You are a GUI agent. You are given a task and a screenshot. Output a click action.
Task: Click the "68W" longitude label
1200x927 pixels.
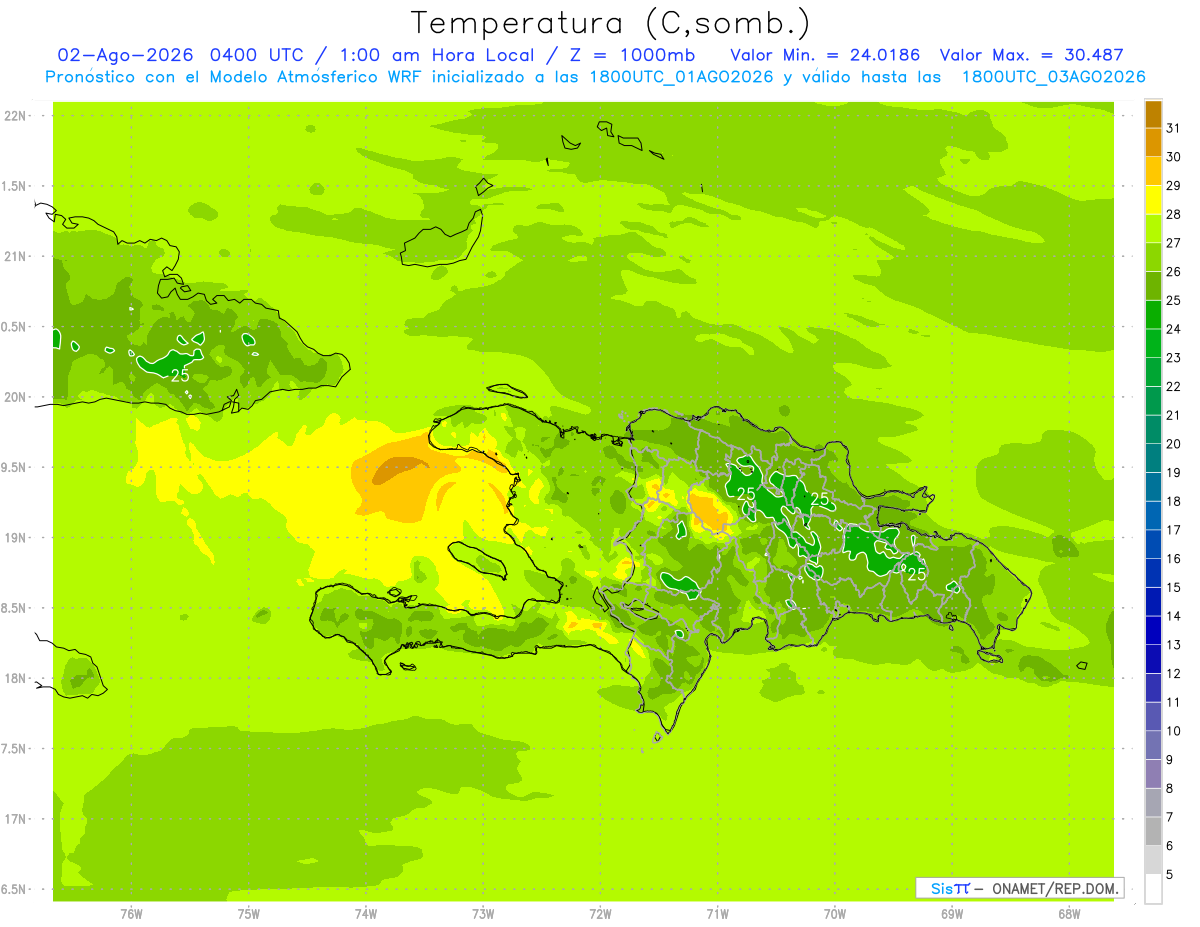(1069, 914)
